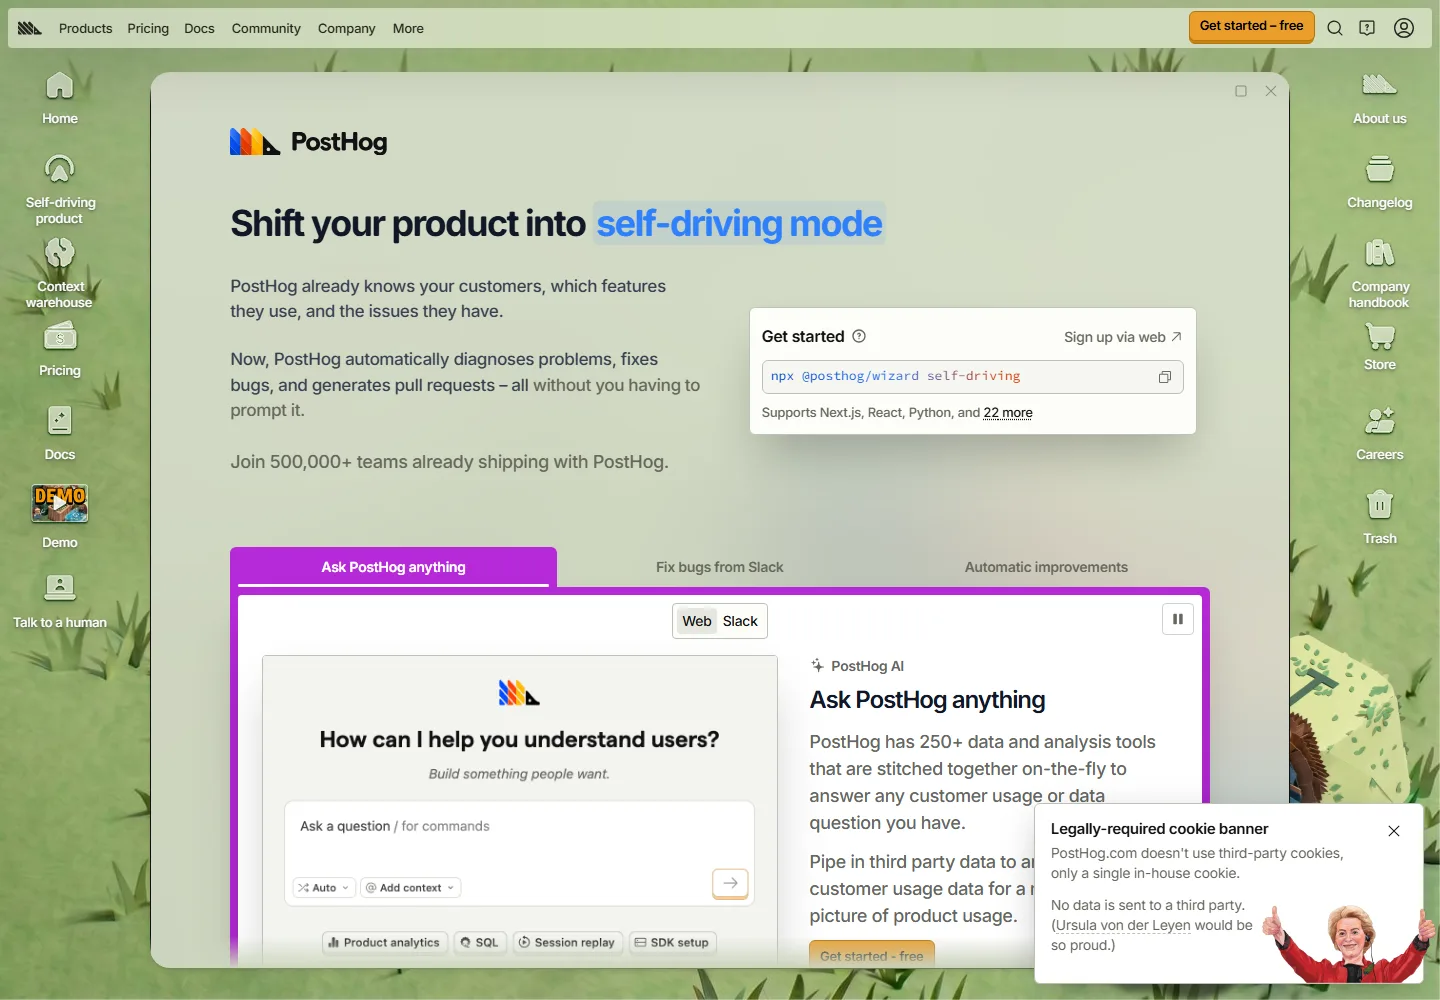The width and height of the screenshot is (1440, 1000).
Task: Open the Changelog desktop icon
Action: [x=1380, y=182]
